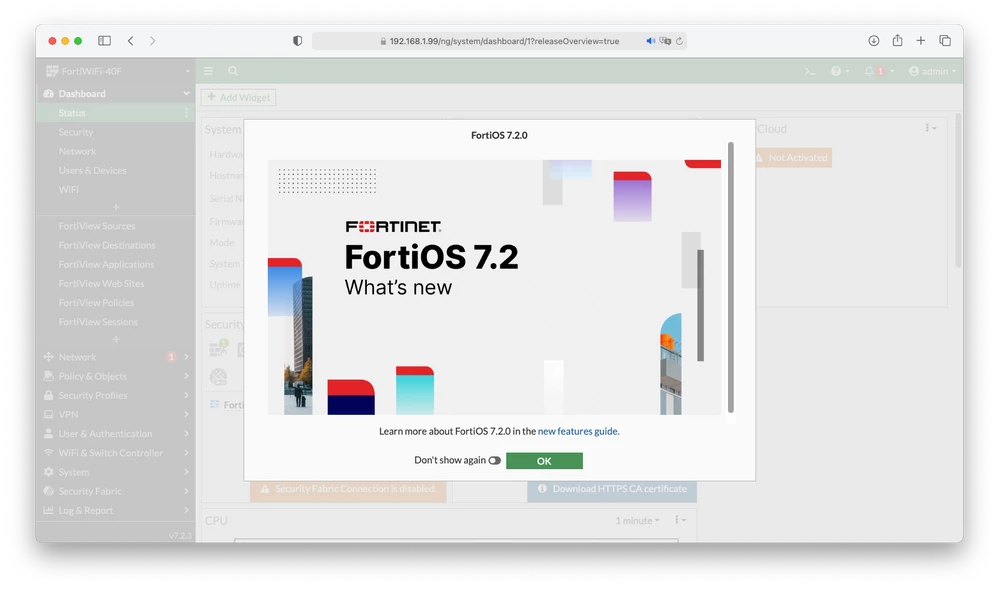This screenshot has width=999, height=590.
Task: Open FortiView Applications
Action: click(x=106, y=264)
